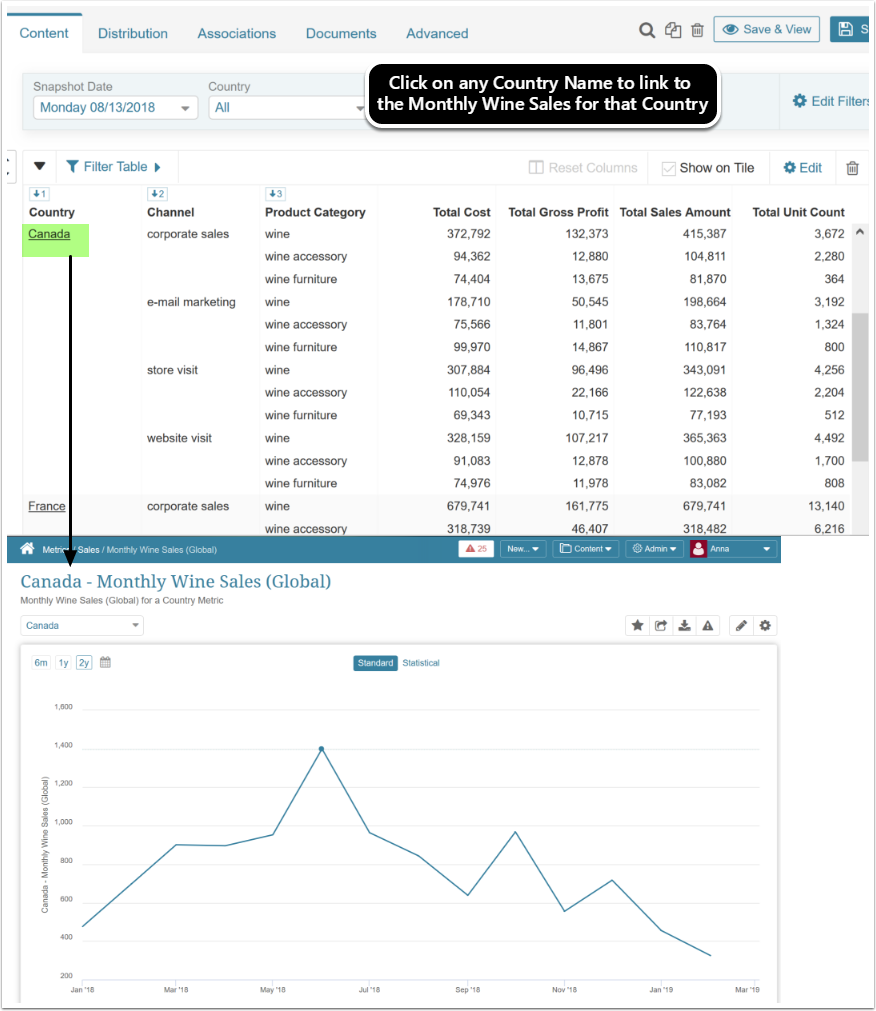The height and width of the screenshot is (1011, 876).
Task: Open the Associations tab
Action: [236, 33]
